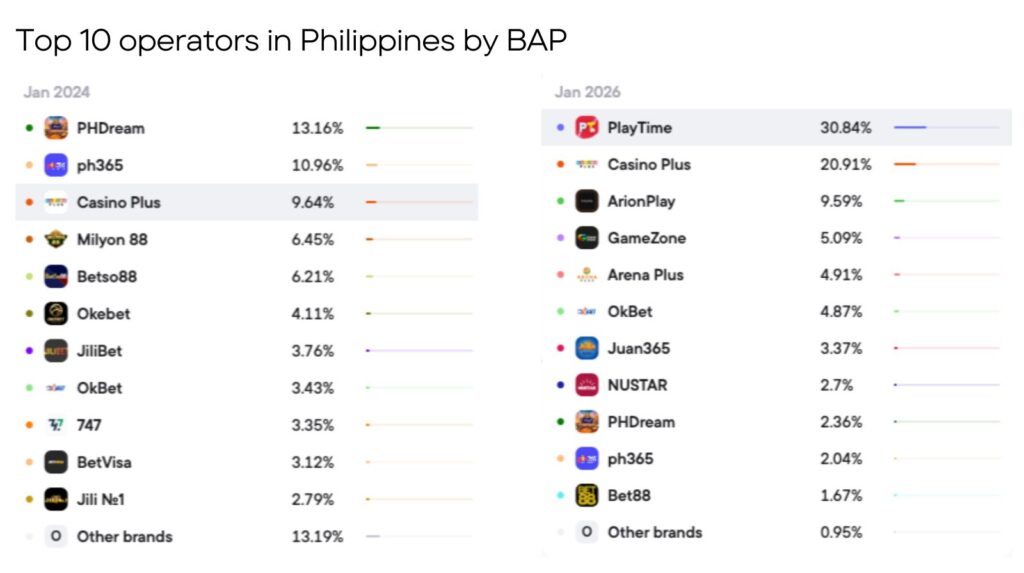This screenshot has width=1024, height=573.
Task: Click the NUSTAR logo icon
Action: click(x=587, y=385)
